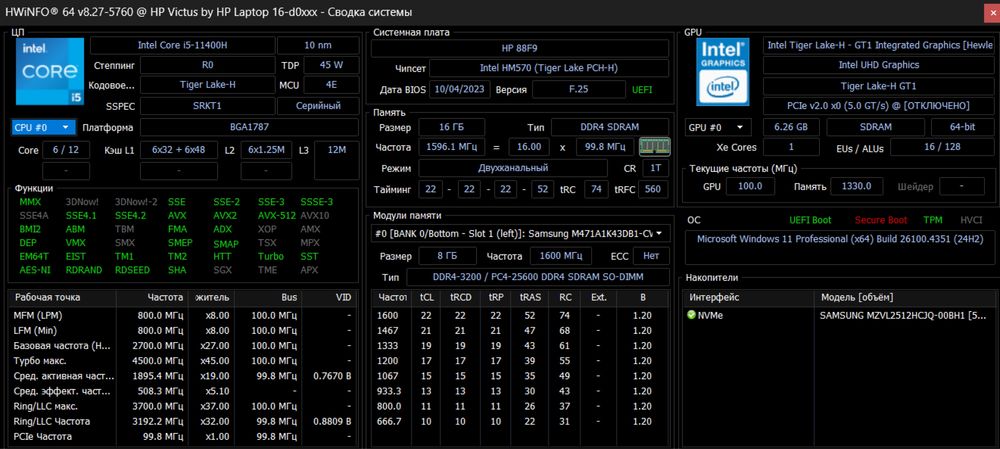Viewport: 1000px width, 449px height.
Task: Click the platform value BGA1787
Action: [x=249, y=128]
